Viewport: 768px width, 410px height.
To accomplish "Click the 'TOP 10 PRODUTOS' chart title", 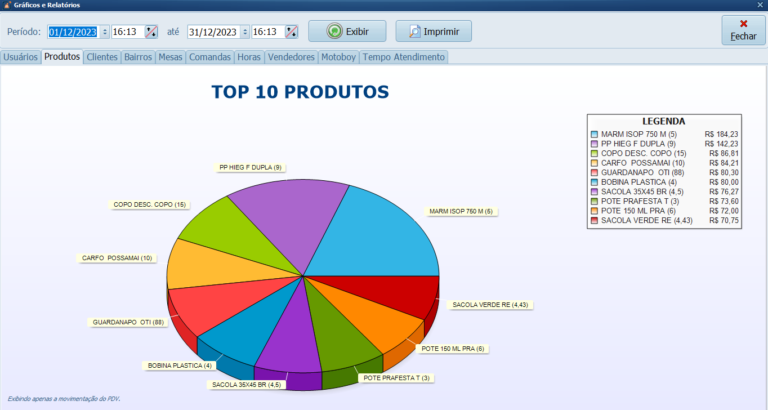I will (x=300, y=92).
